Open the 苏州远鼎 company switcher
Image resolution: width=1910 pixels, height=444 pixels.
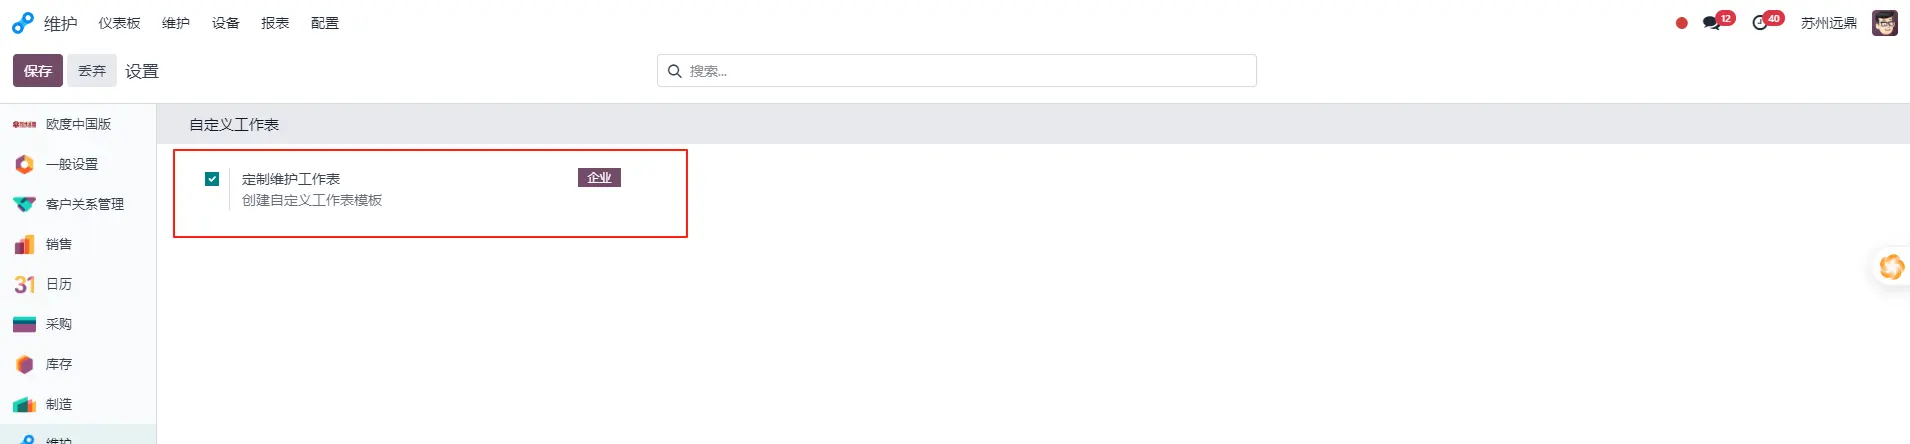(1829, 23)
